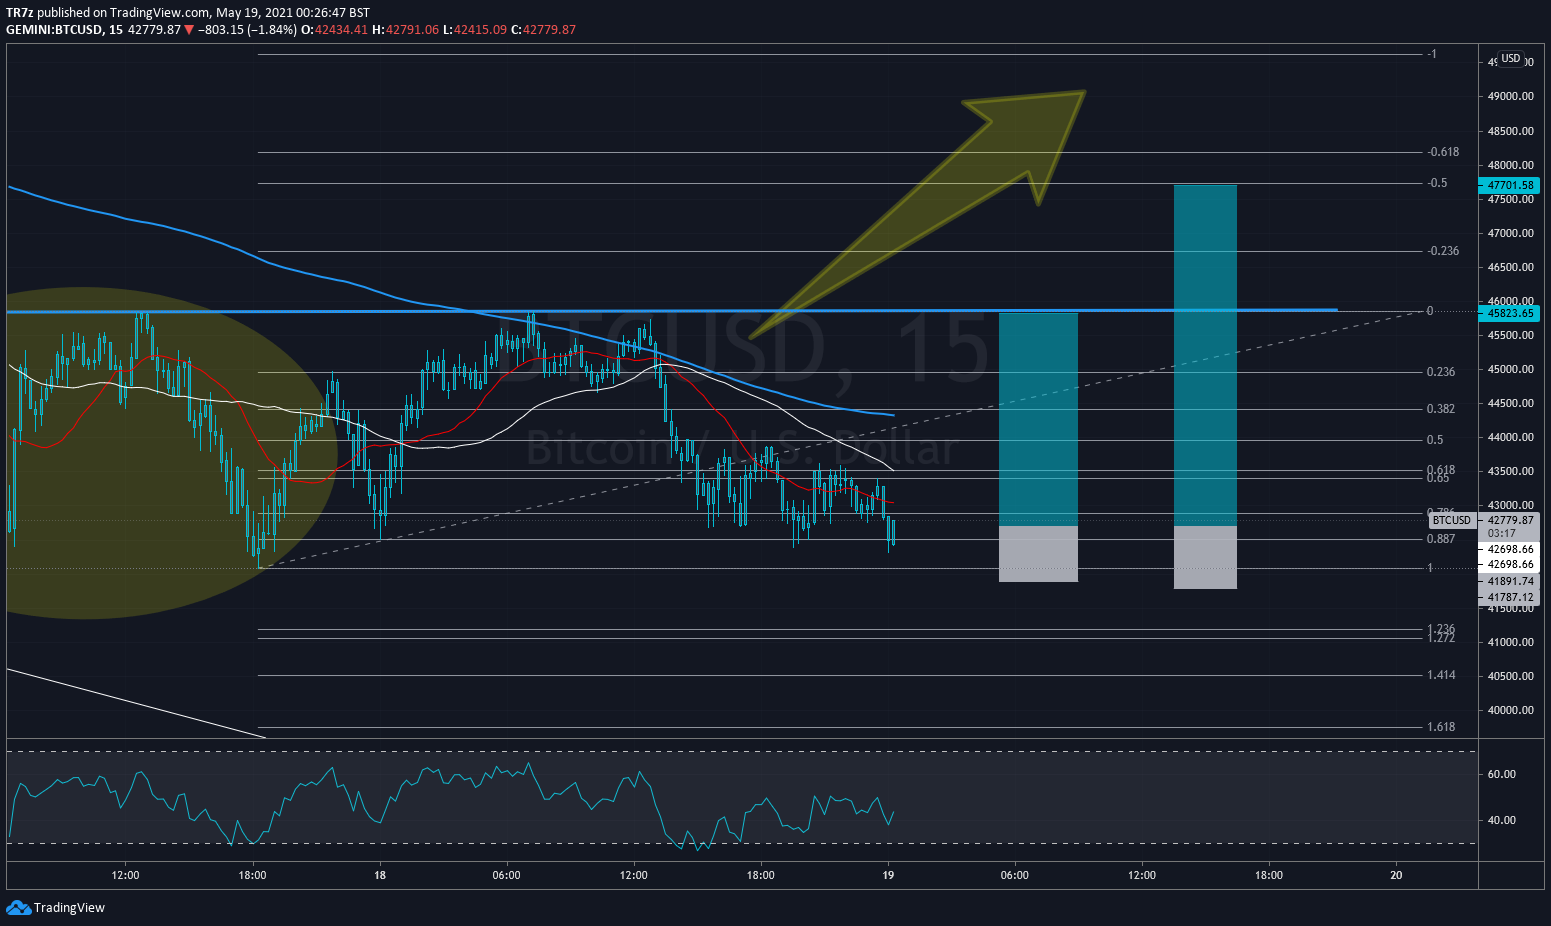Select the long position box targeting 45823.65
This screenshot has width=1551, height=926.
1038,447
